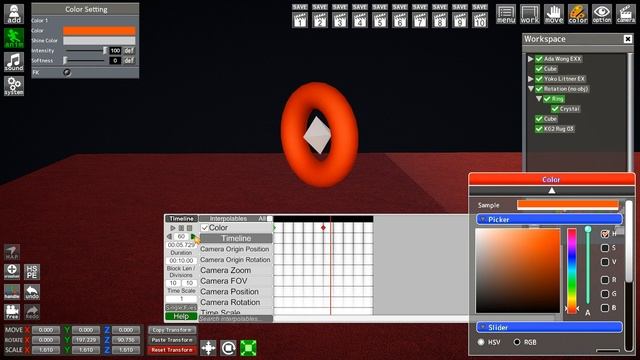
Task: Click the HSPE icon
Action: pyautogui.click(x=32, y=272)
